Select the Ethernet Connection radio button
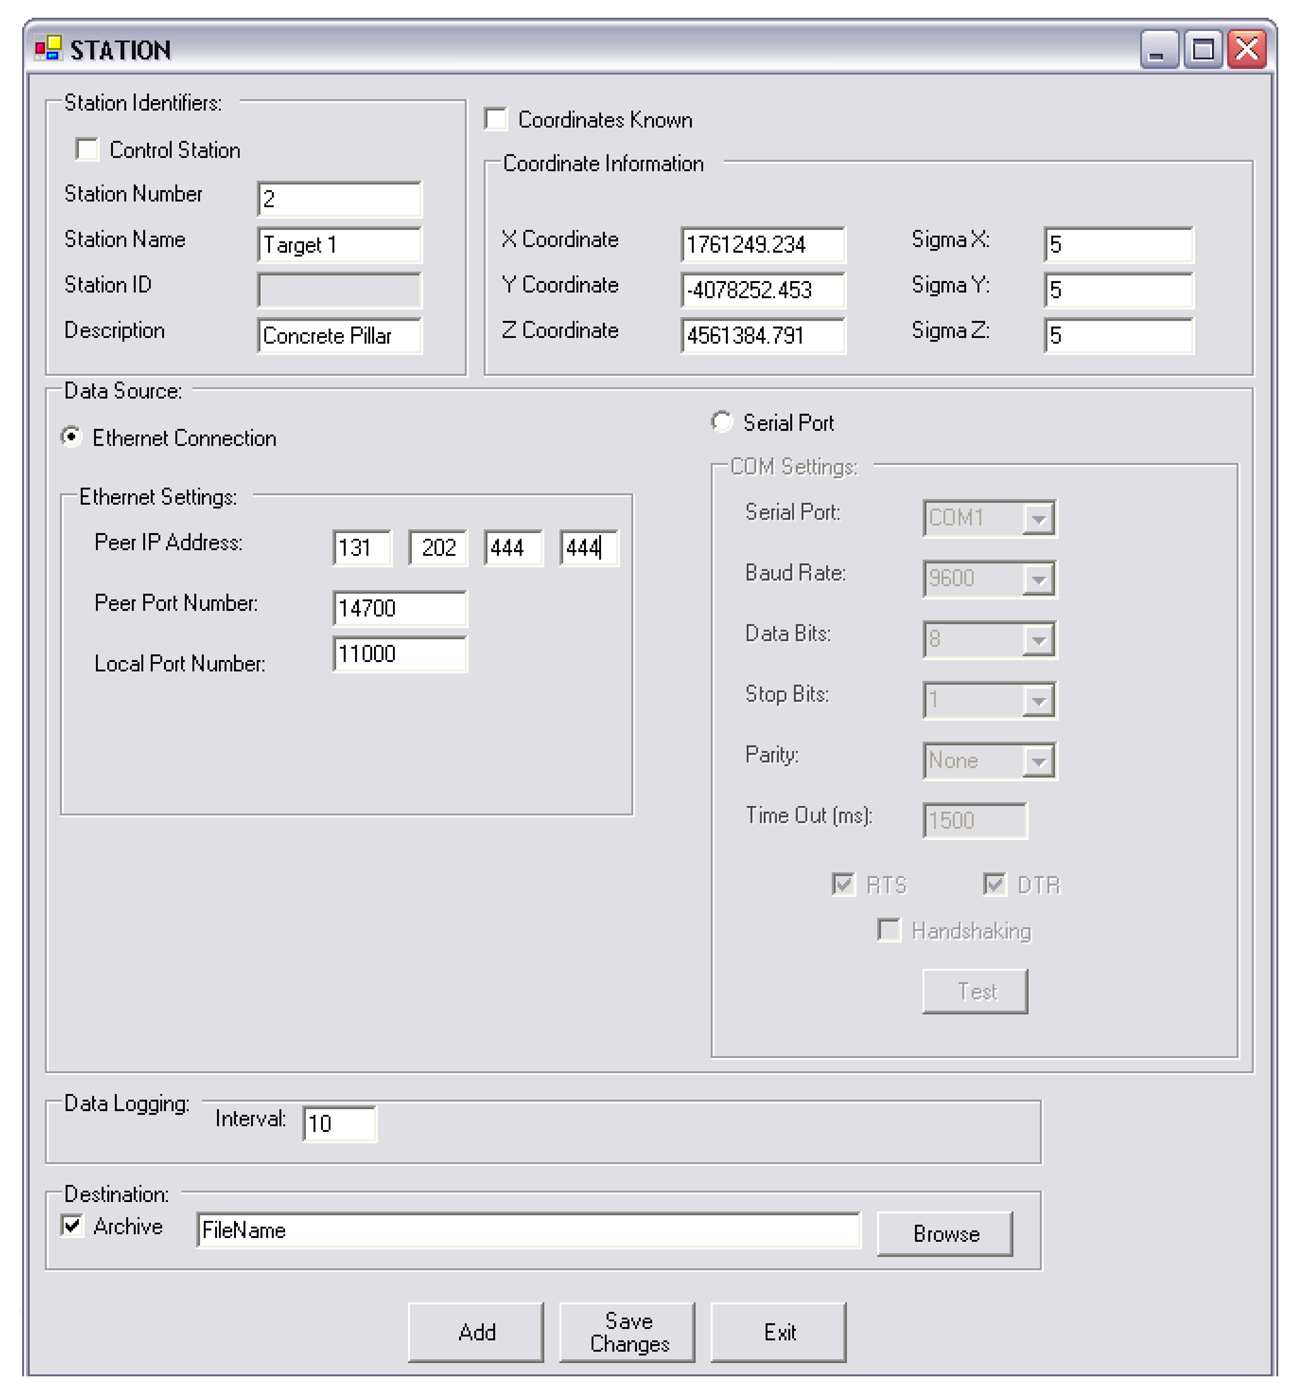 coord(71,437)
